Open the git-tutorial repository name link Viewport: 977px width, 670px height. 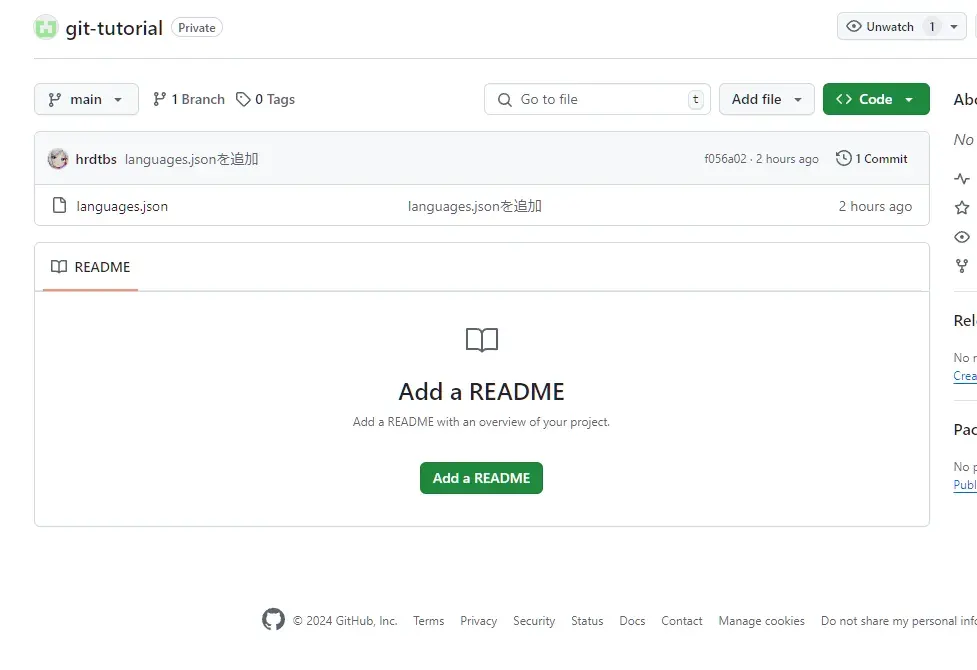pos(114,28)
